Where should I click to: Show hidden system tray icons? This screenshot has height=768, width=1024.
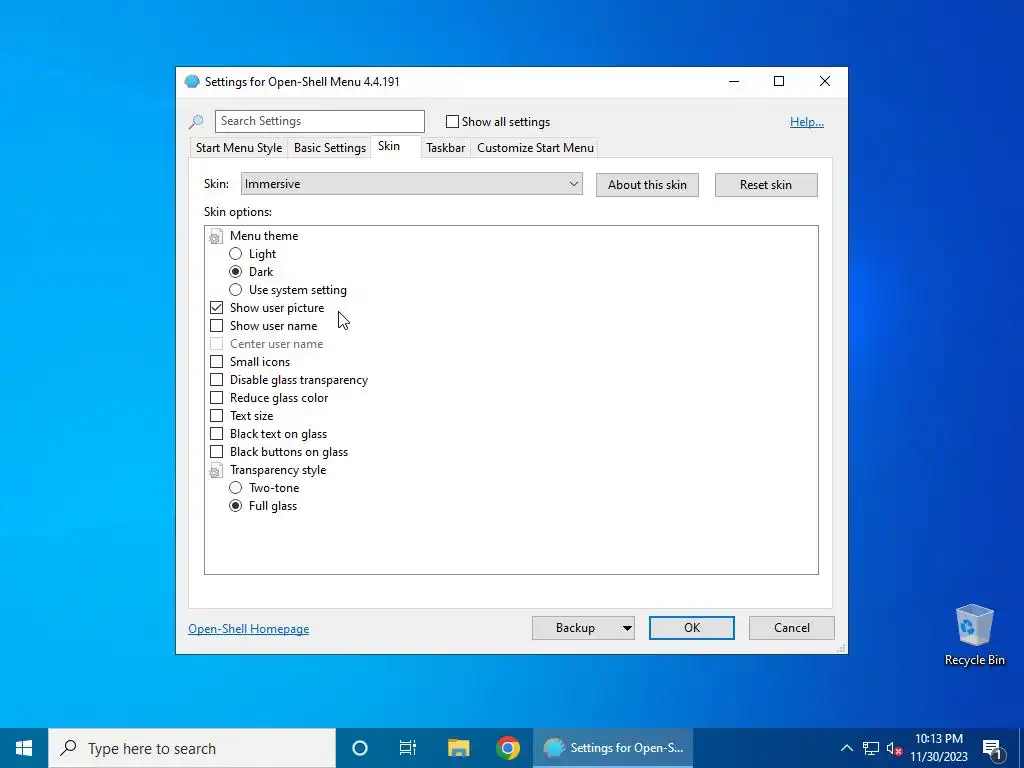[x=846, y=748]
